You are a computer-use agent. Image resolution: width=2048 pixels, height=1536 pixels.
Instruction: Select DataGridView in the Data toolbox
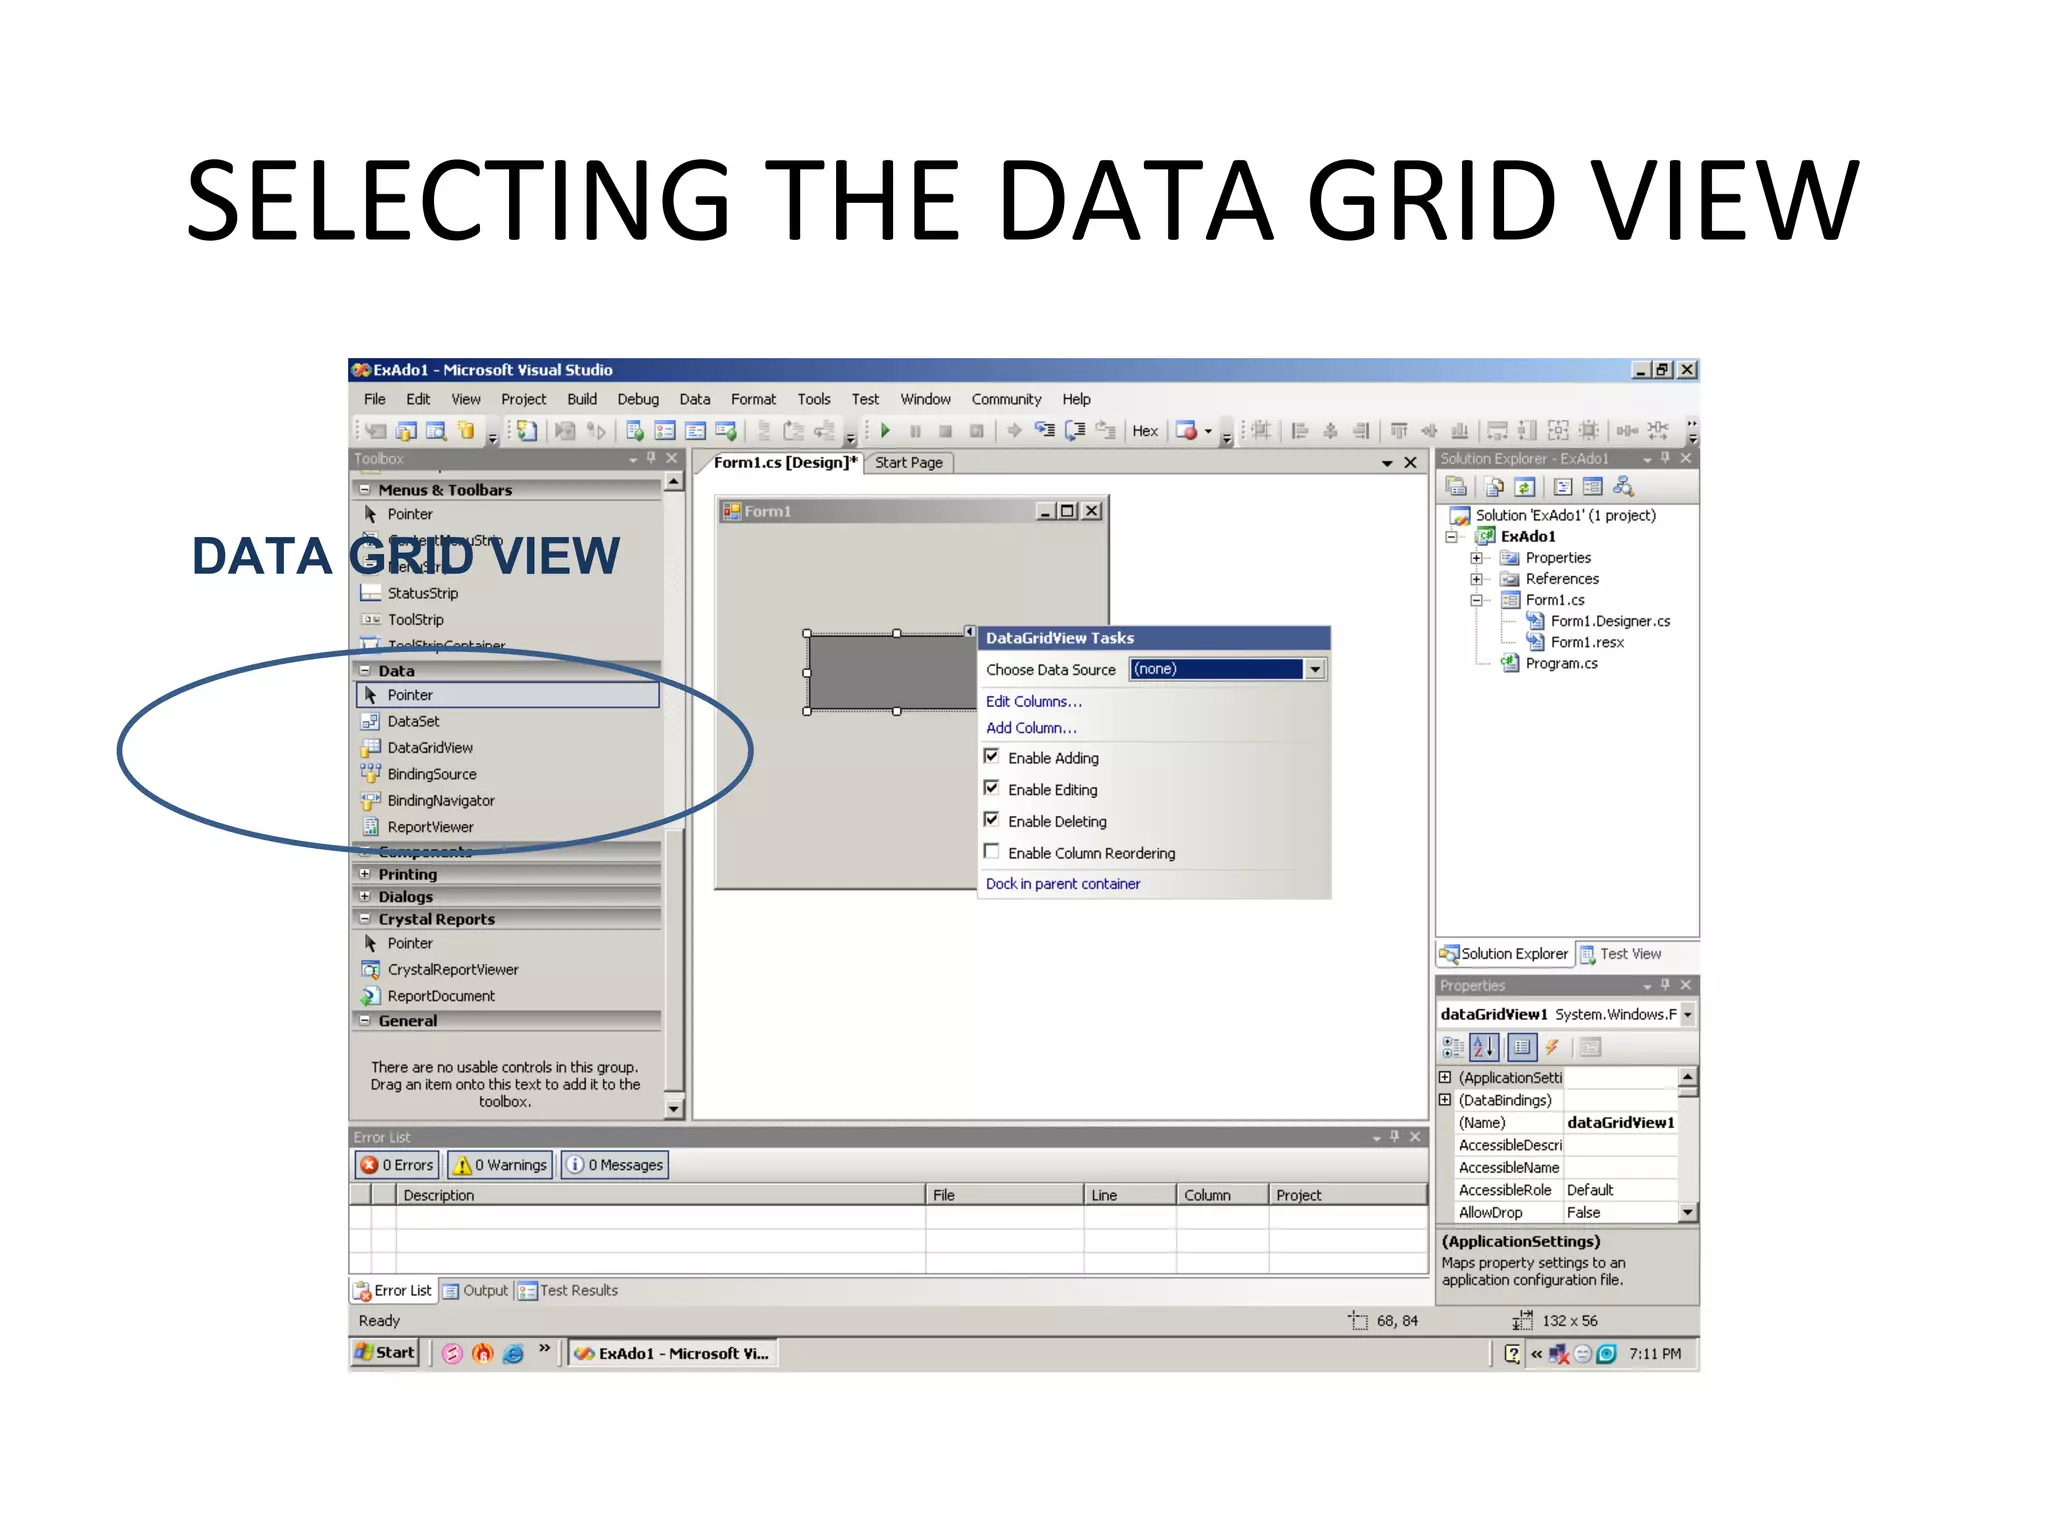[430, 748]
